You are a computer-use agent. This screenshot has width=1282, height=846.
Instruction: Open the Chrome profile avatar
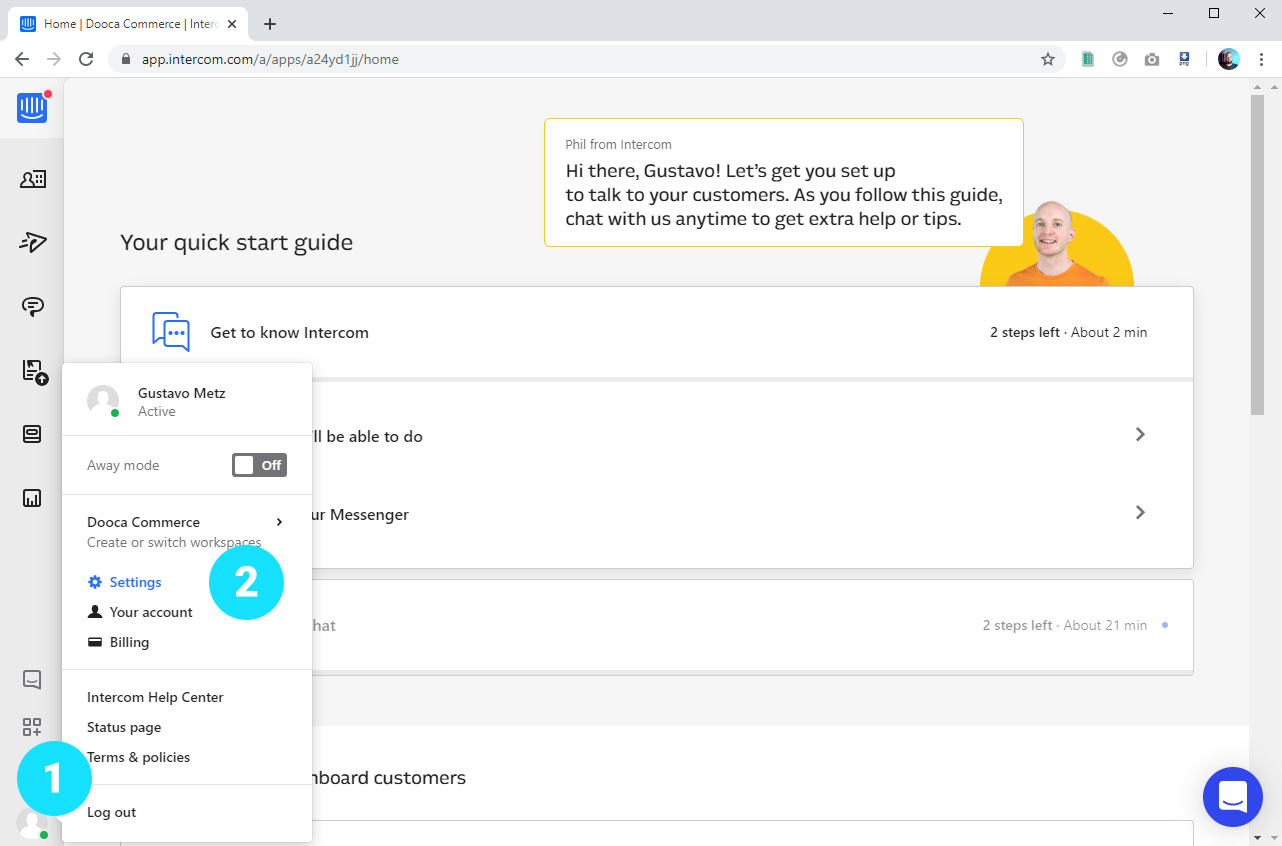(x=1228, y=59)
